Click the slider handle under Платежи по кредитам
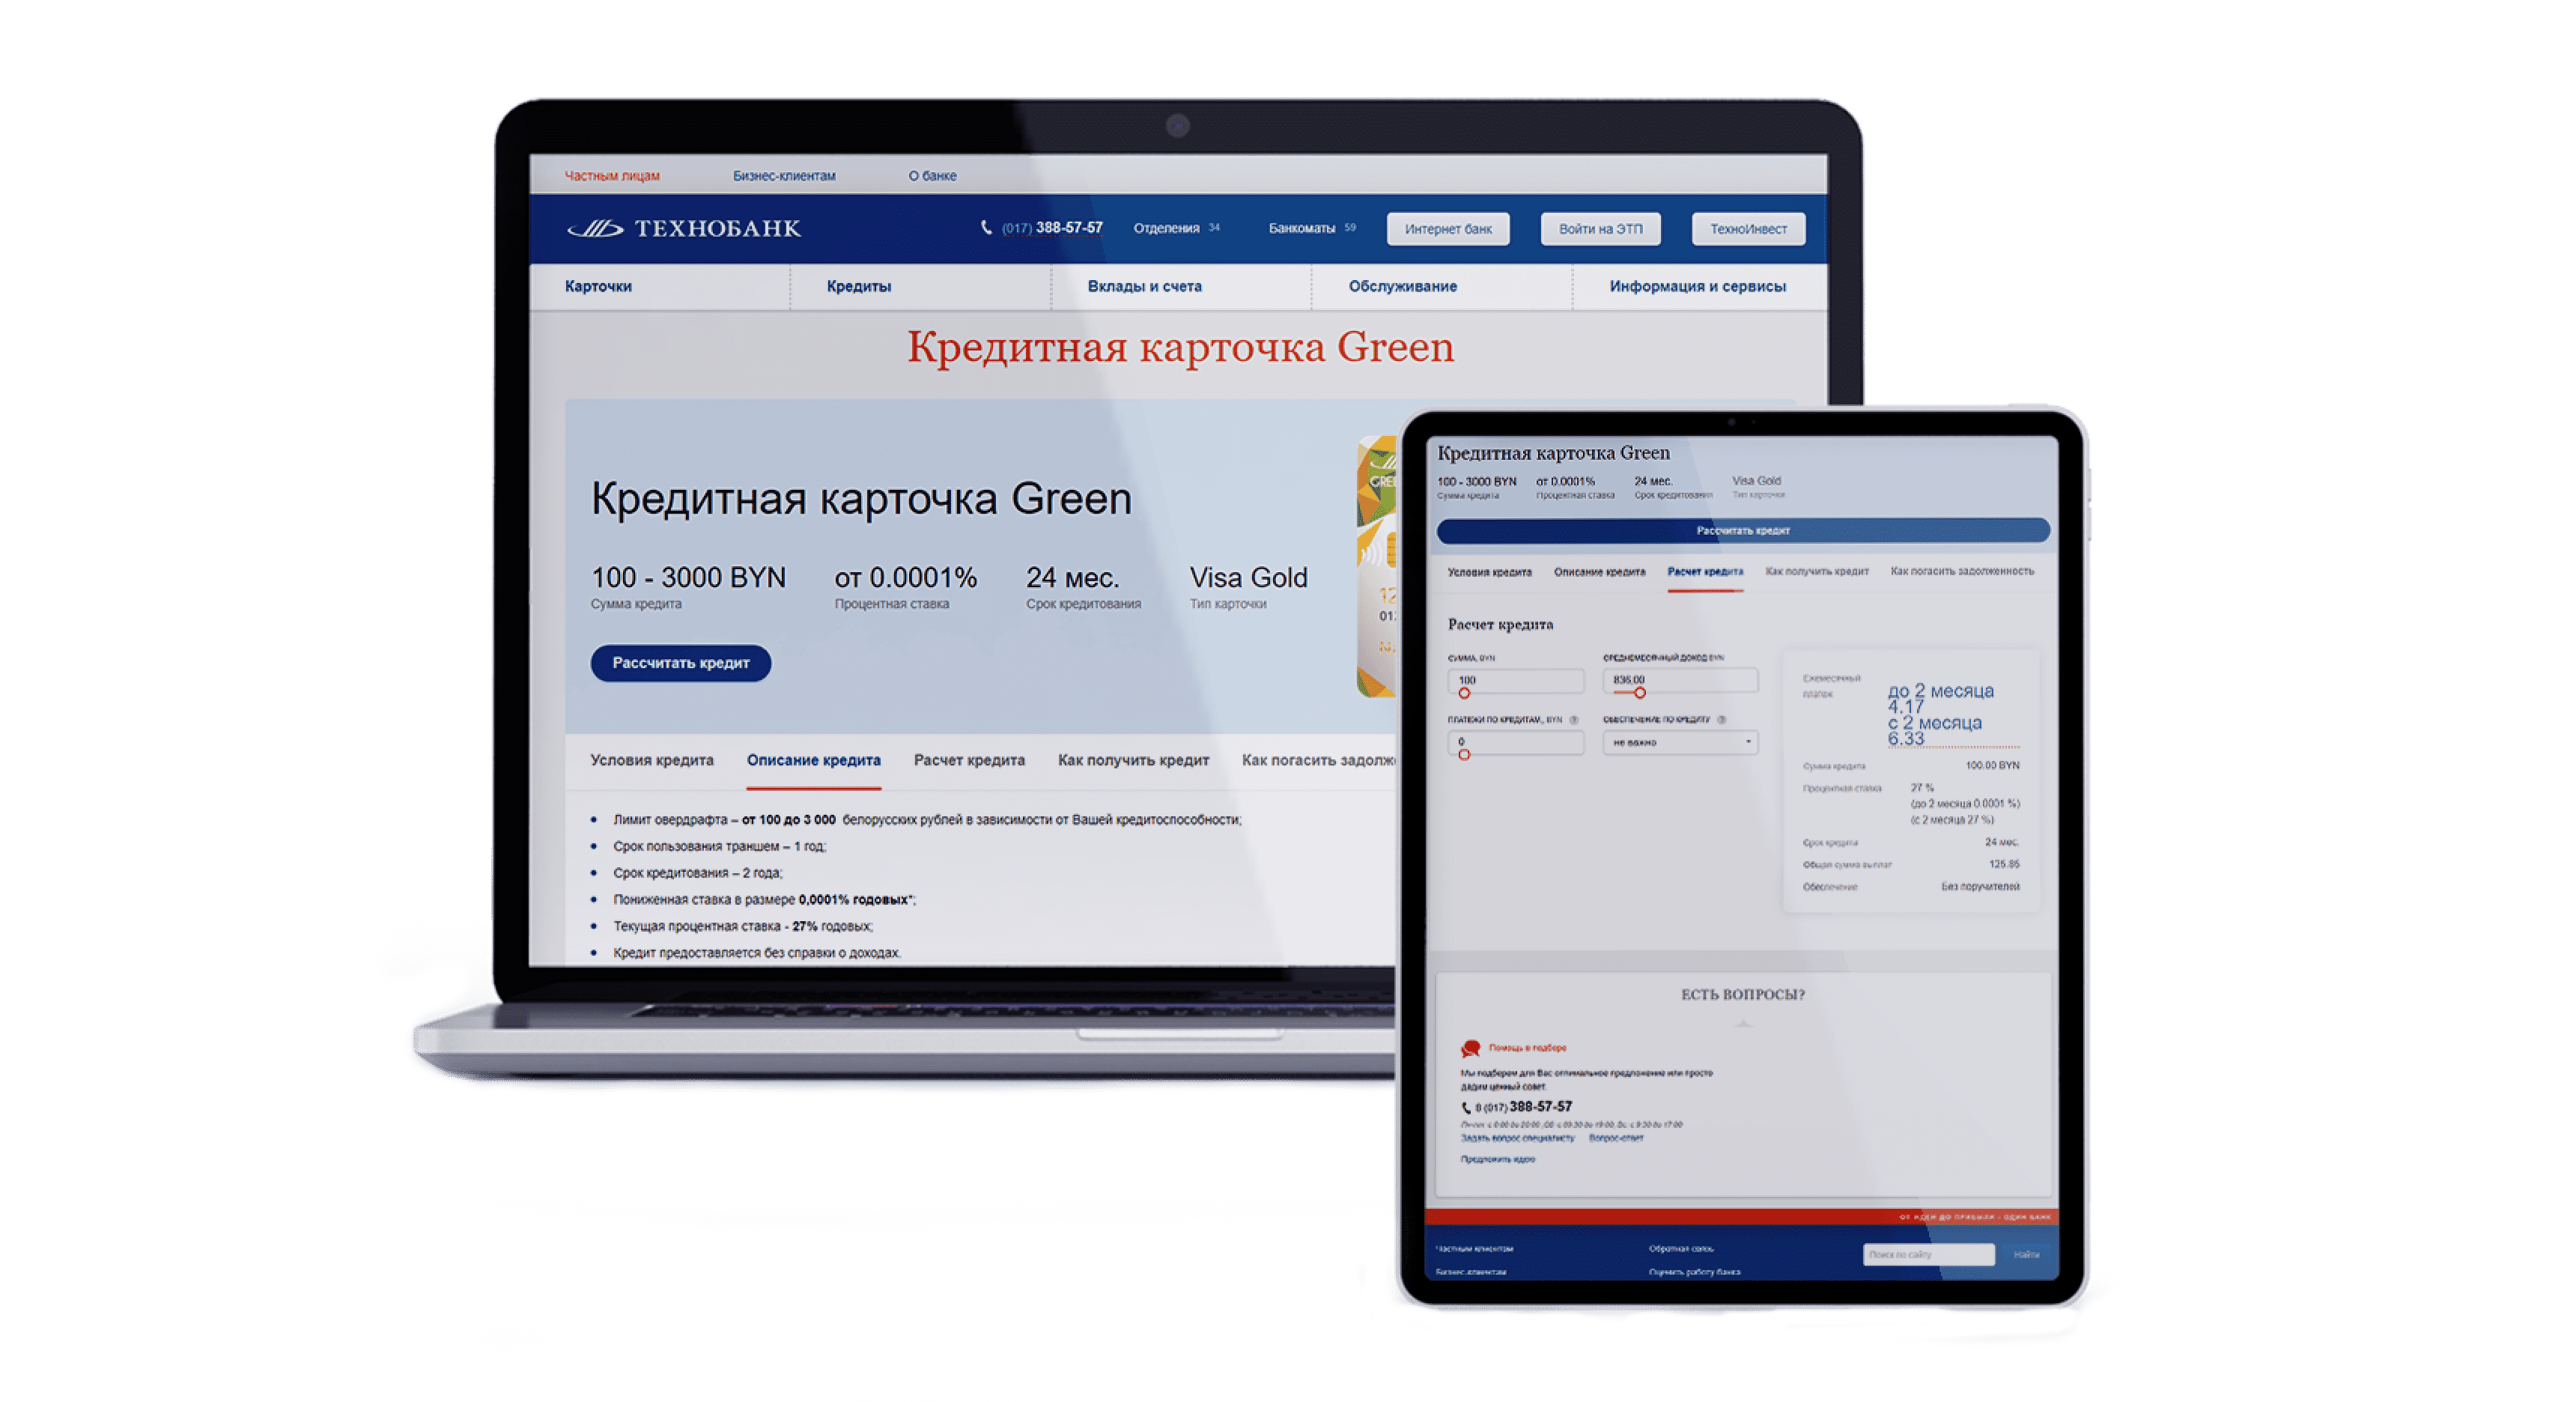2576x1402 pixels. click(1464, 755)
